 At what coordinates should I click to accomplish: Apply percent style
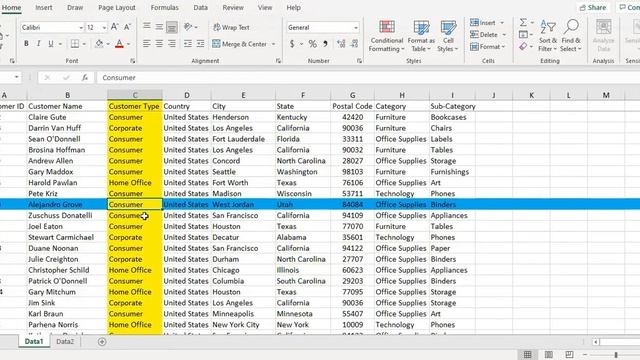coord(312,44)
